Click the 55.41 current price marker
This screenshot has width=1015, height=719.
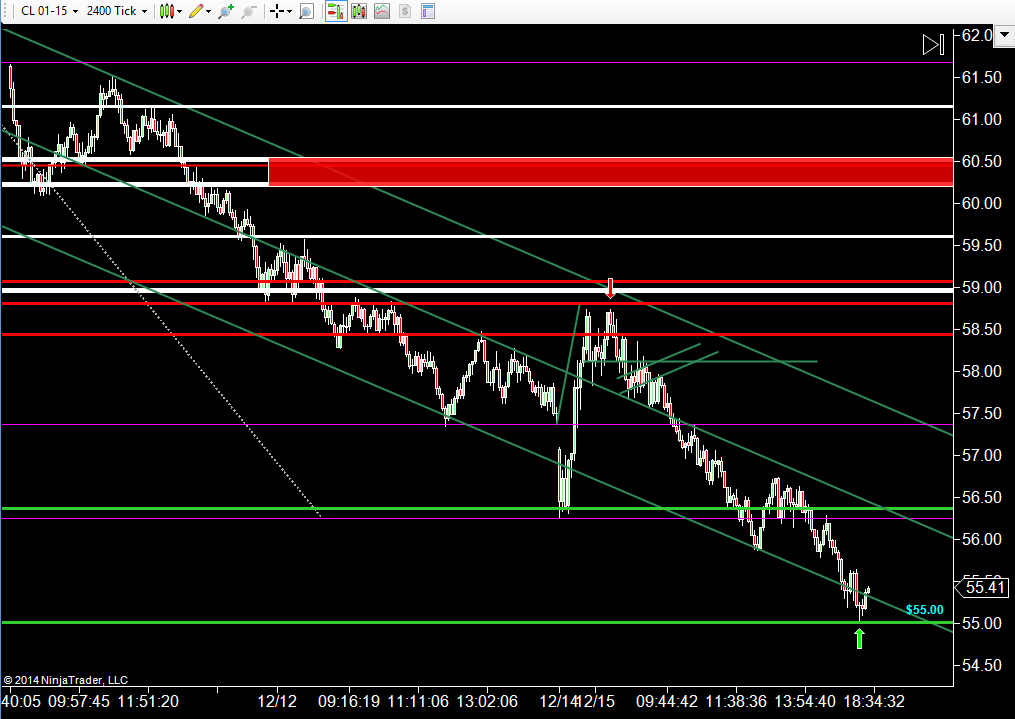click(982, 588)
